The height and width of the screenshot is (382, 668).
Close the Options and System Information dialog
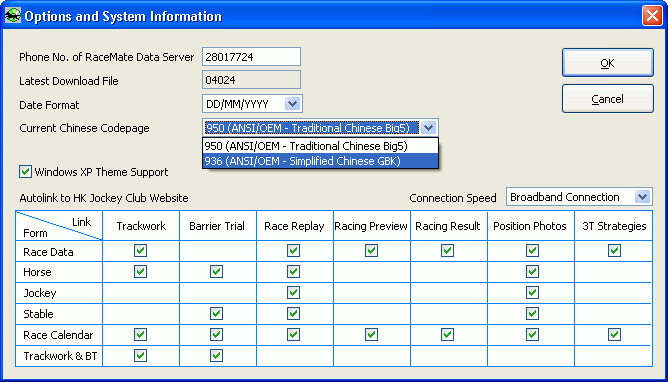[652, 16]
